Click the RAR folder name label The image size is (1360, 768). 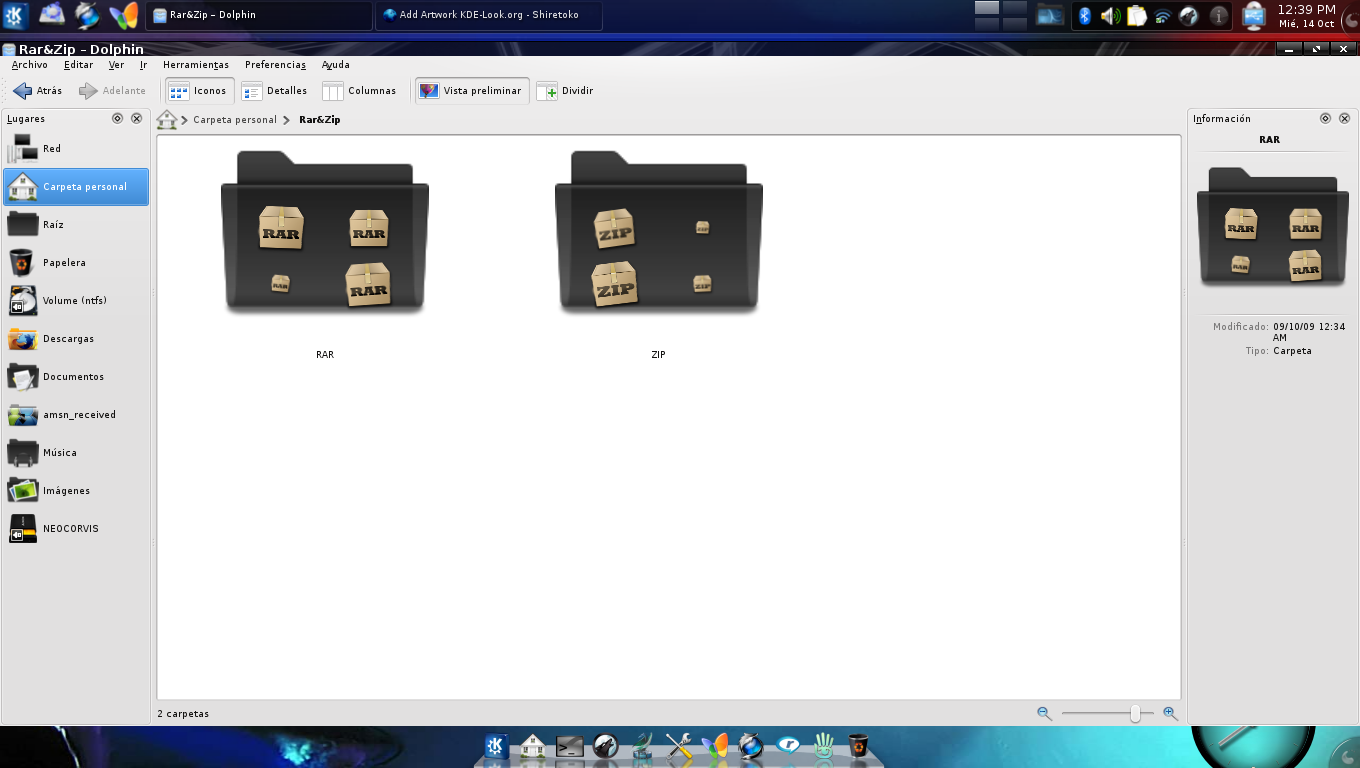point(325,355)
